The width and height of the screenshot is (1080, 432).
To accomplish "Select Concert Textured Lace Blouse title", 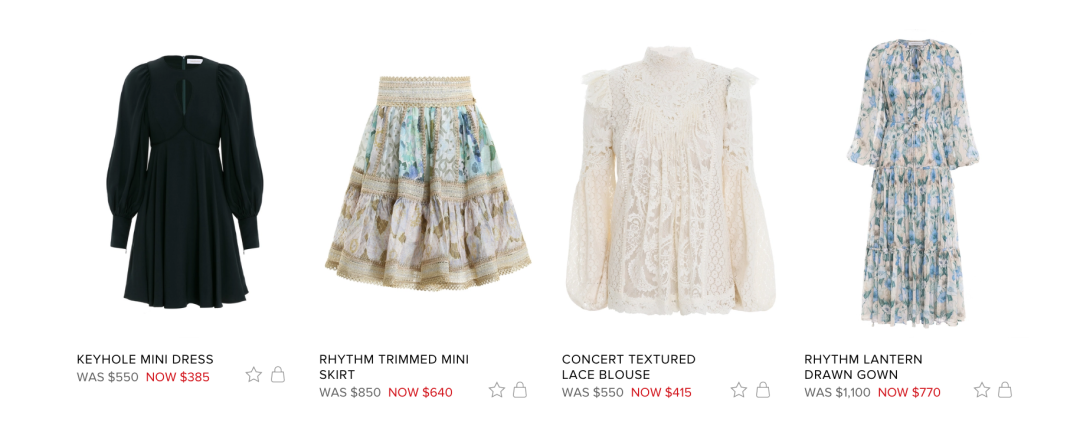I will pos(629,367).
